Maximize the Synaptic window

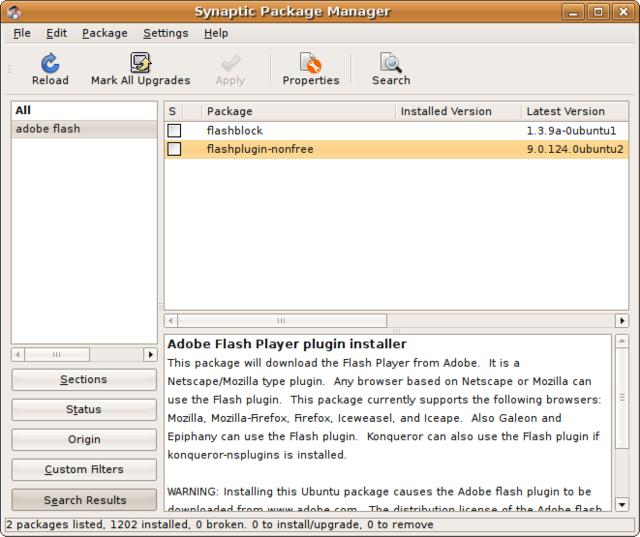[x=598, y=11]
